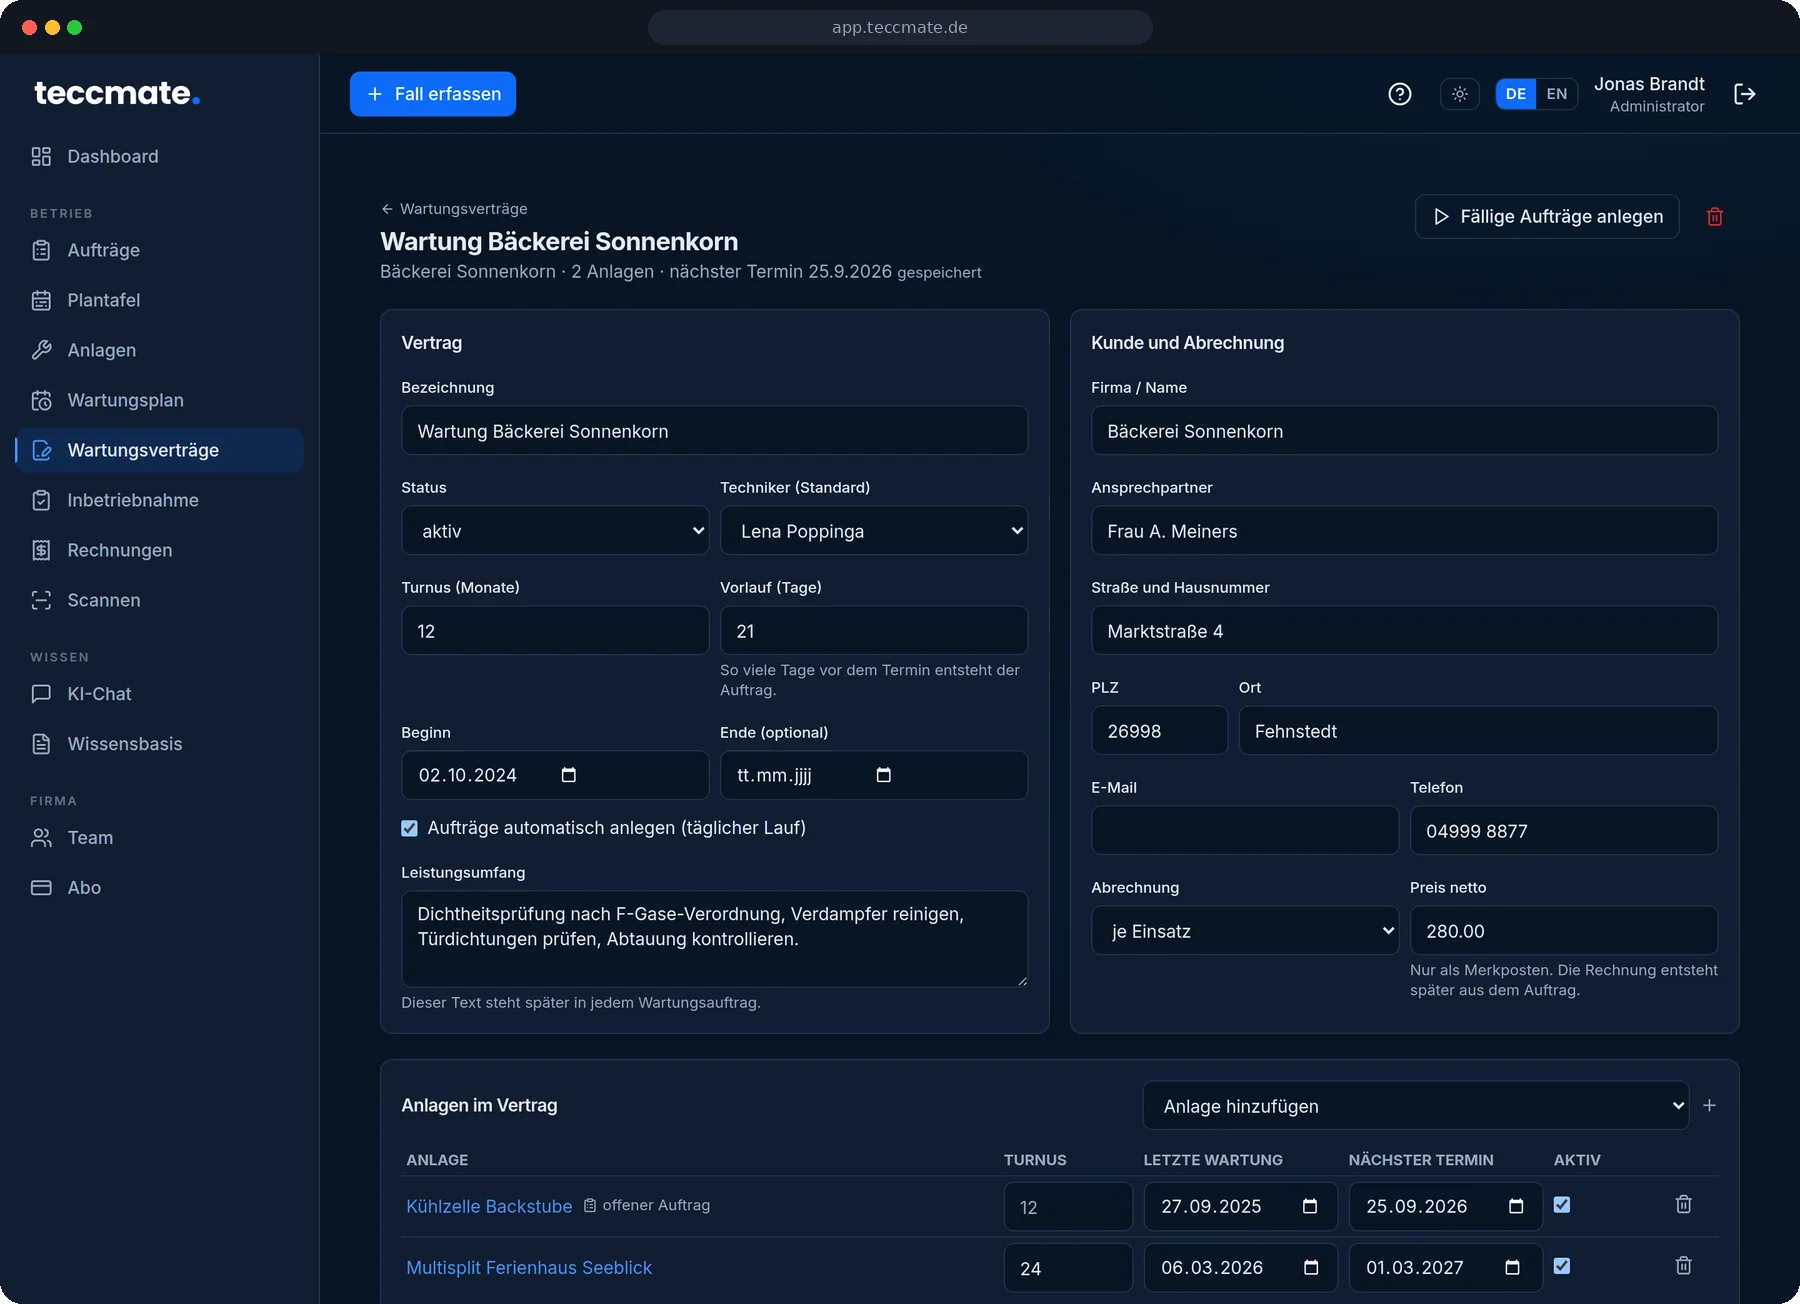Click the logout icon next to Jonas Brandt
Screen dimensions: 1800x1304
pyautogui.click(x=1745, y=94)
